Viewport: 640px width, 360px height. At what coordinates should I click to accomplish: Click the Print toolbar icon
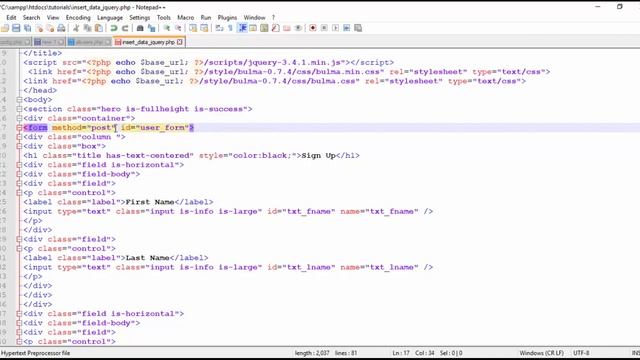click(61, 28)
